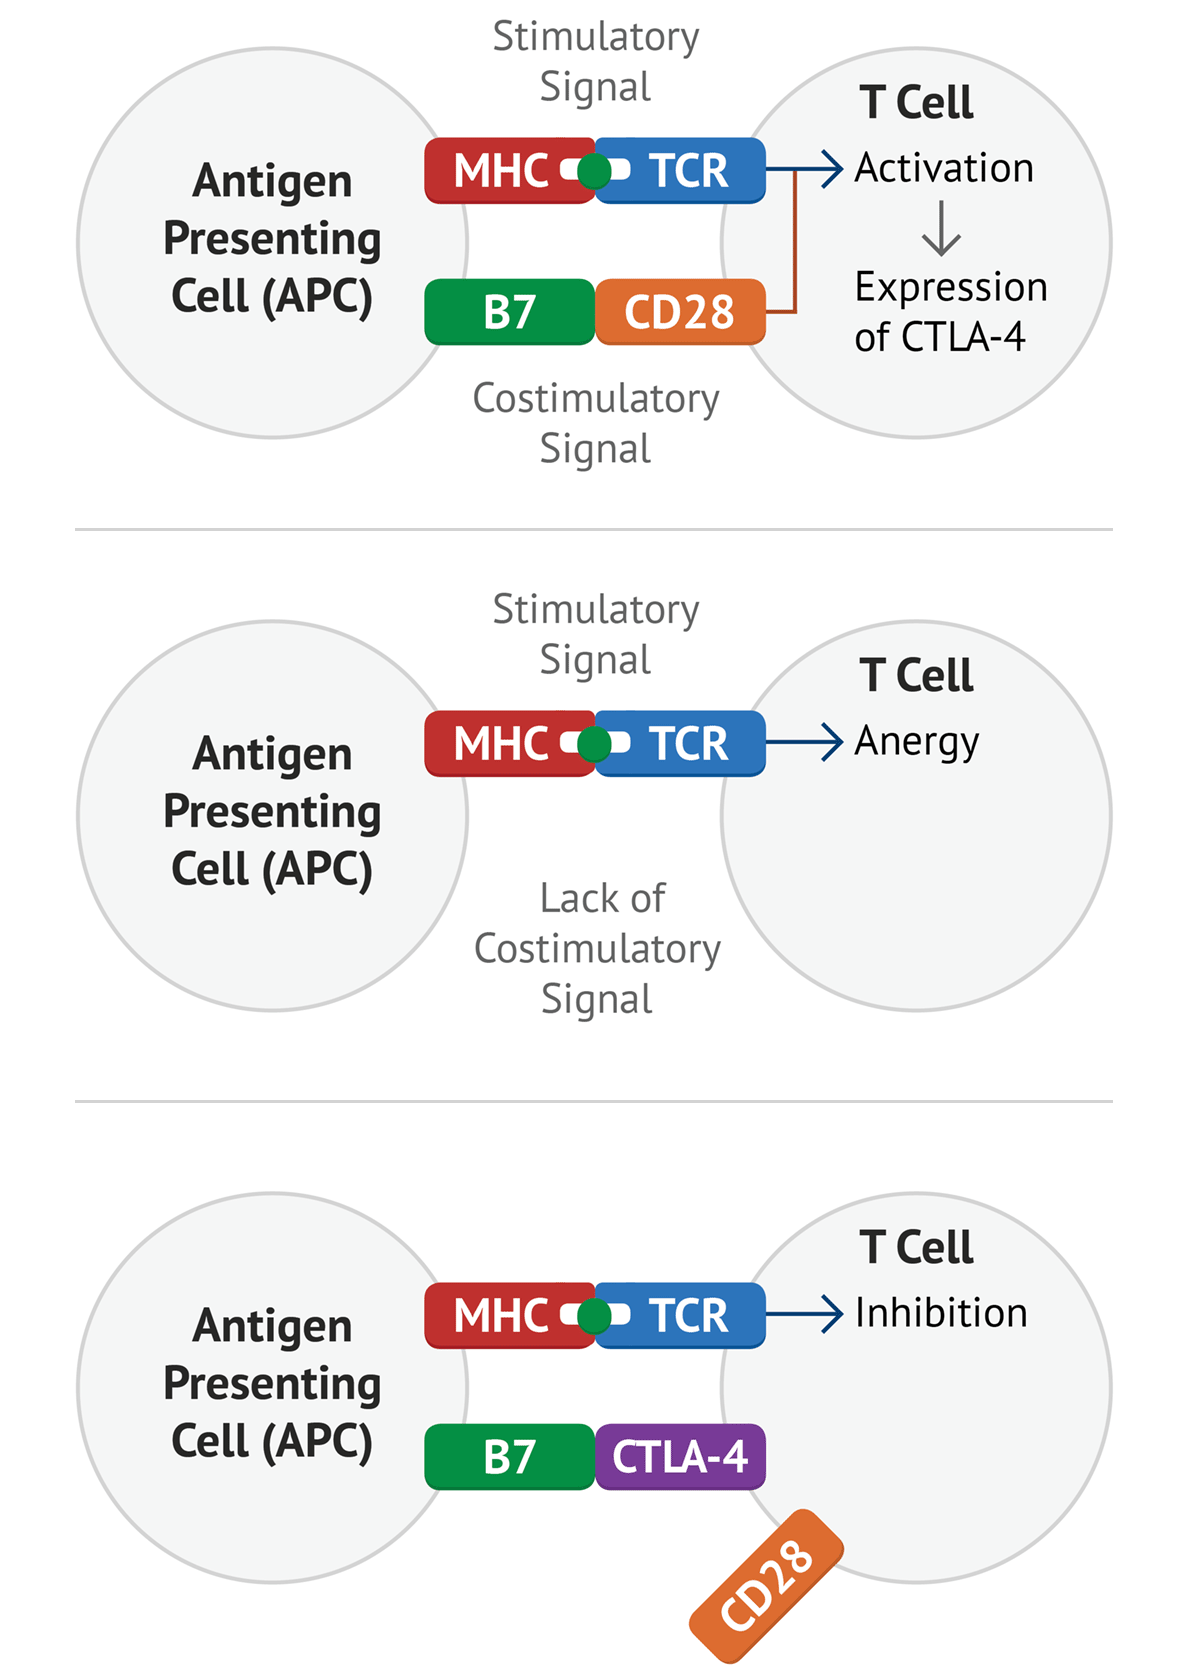This screenshot has width=1200, height=1680.
Task: Click the blue TCR block in middle panel
Action: click(x=690, y=744)
